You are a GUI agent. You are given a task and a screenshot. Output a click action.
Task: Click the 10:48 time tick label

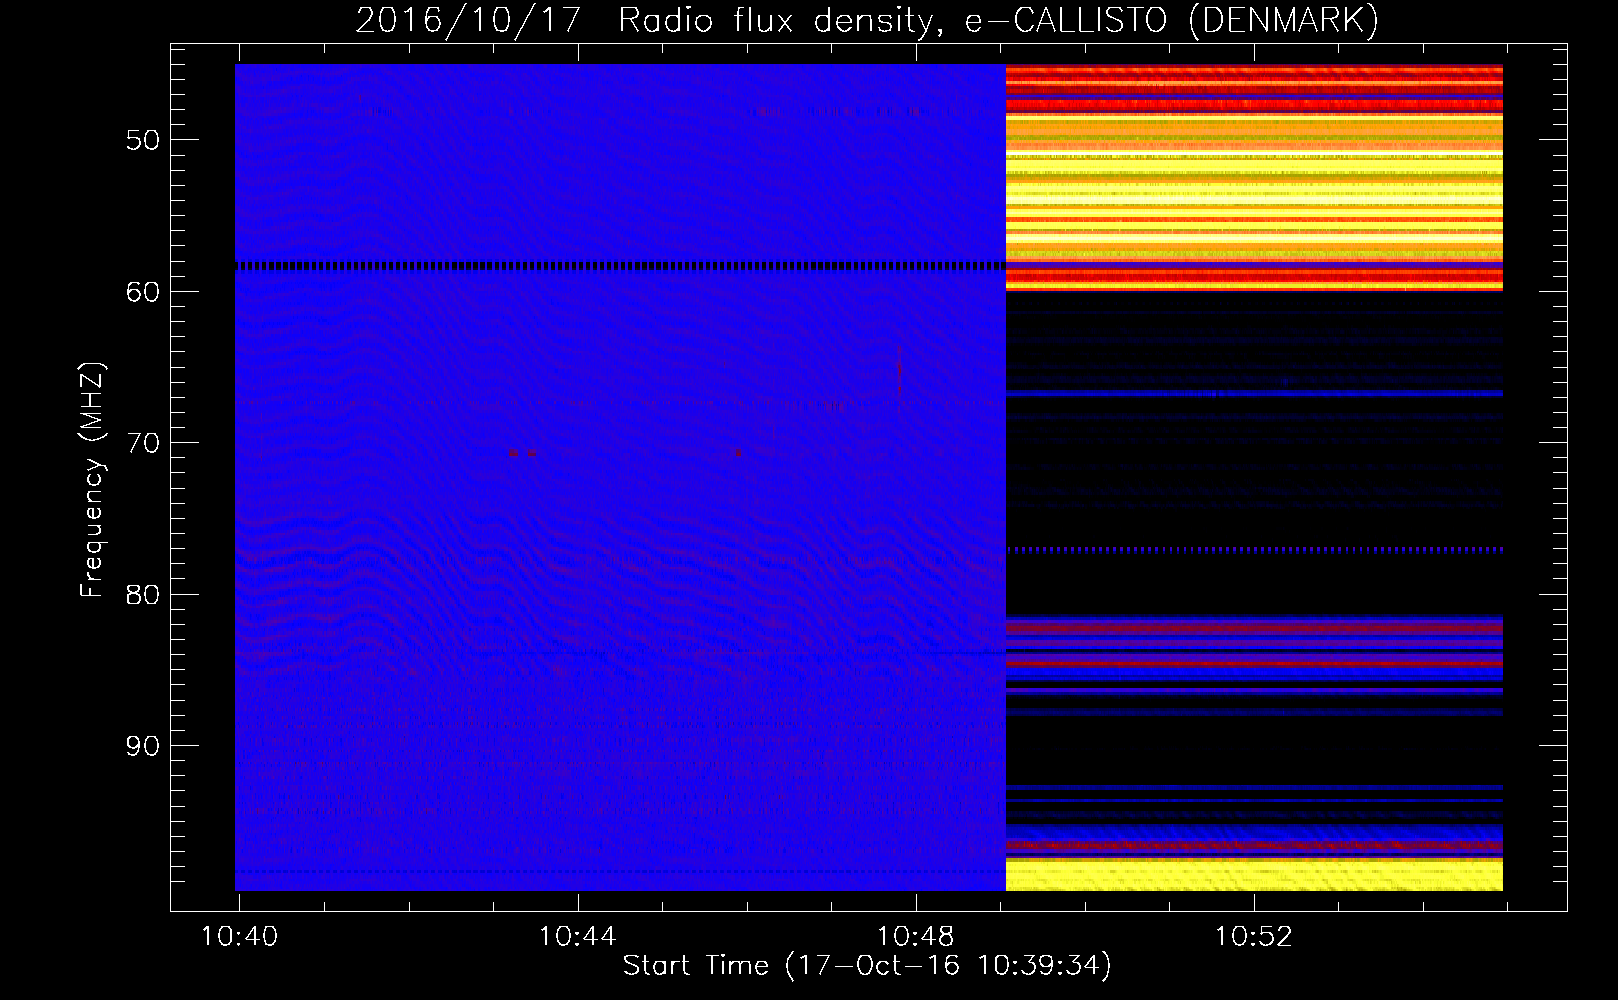(915, 937)
